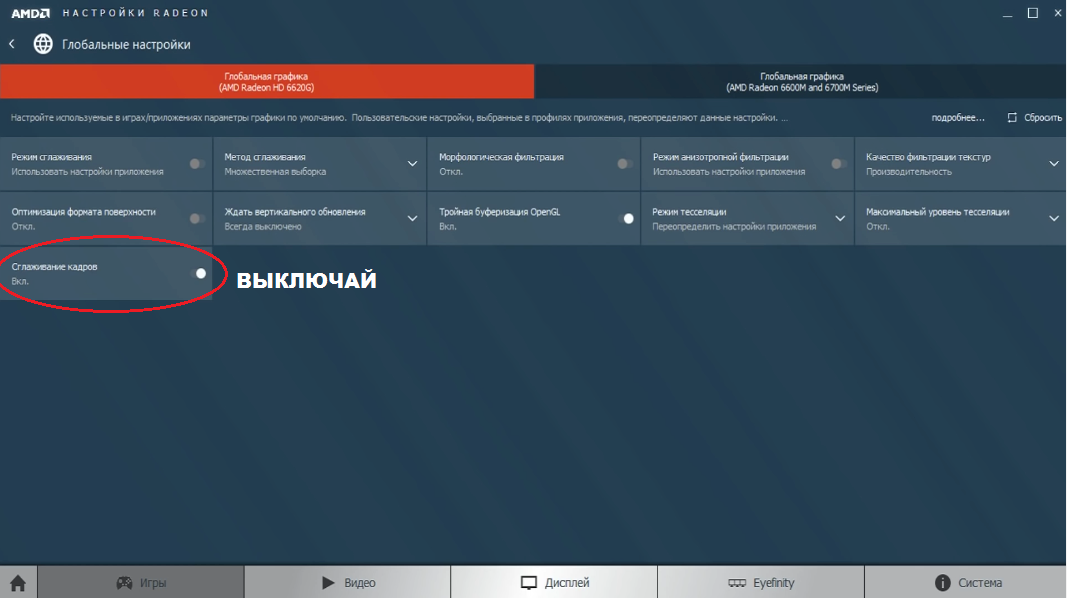Viewport: 1067px width, 598px height.
Task: Click the подробнее... link
Action: pyautogui.click(x=957, y=118)
